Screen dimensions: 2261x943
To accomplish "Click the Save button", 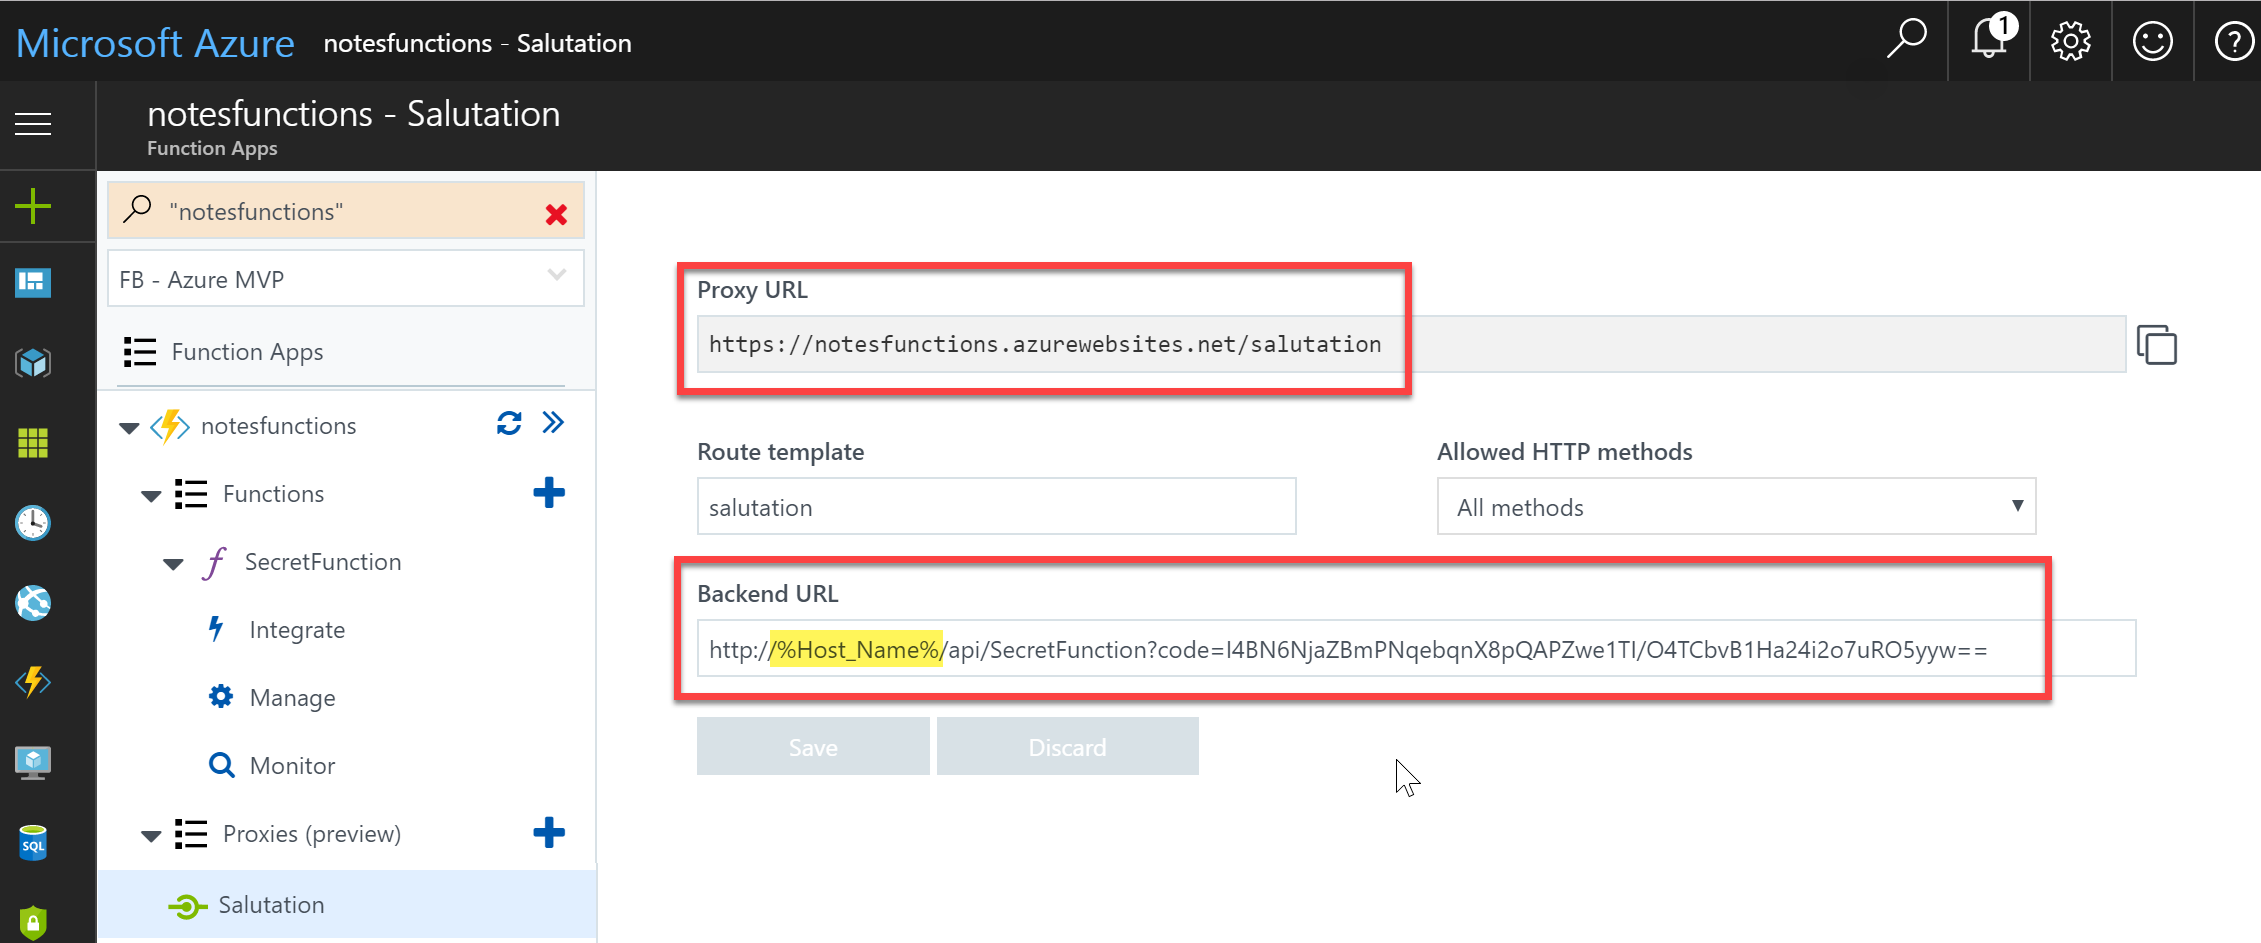I will point(813,747).
